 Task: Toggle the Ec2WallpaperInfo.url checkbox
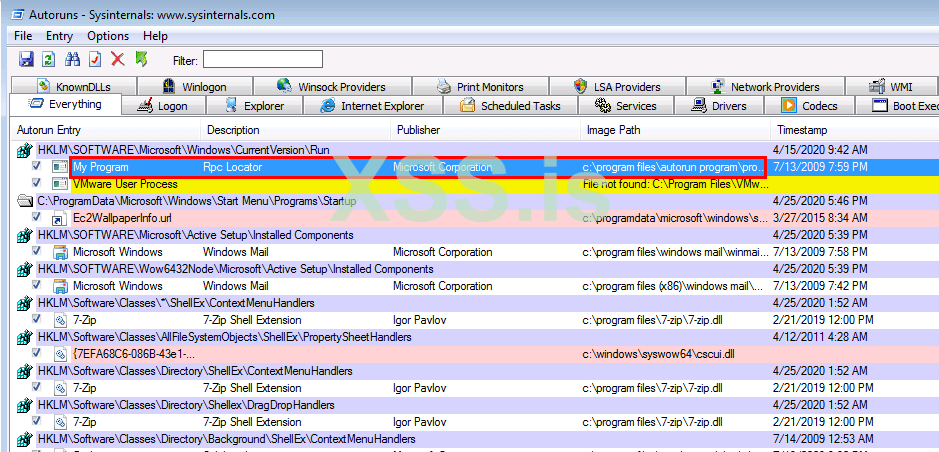tap(37, 217)
